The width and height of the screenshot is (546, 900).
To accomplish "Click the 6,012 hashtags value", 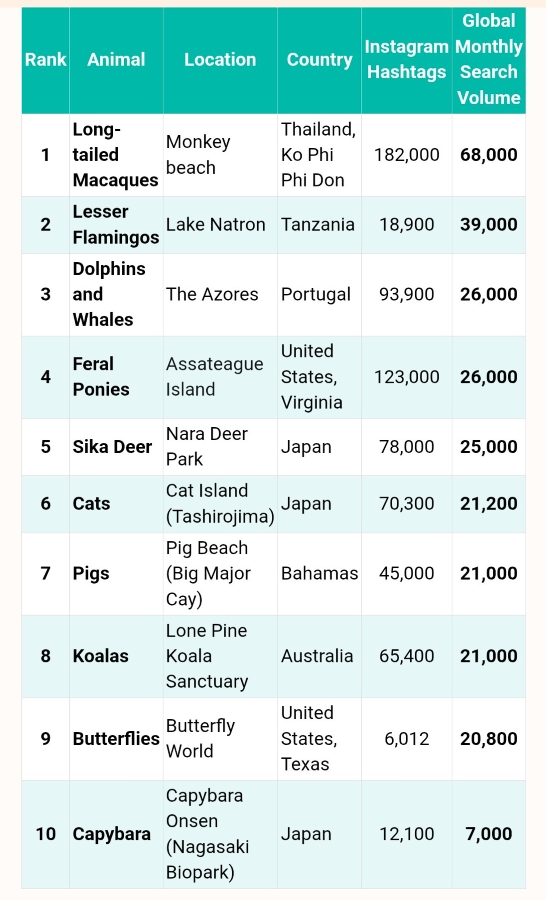I will [x=406, y=739].
